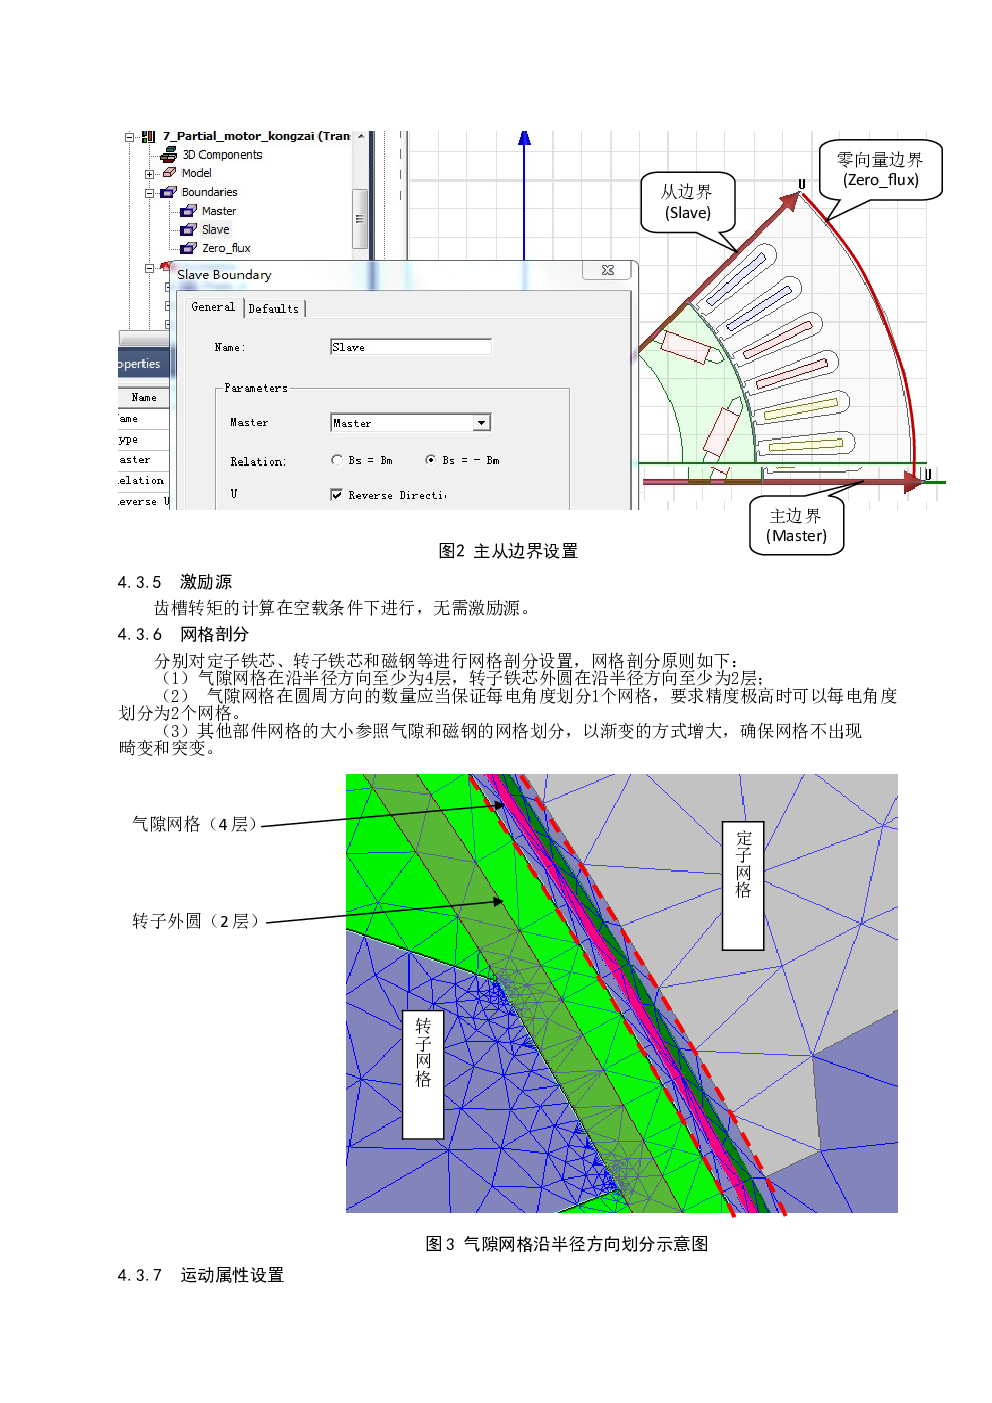Click the Boundaries tree label

[x=210, y=192]
